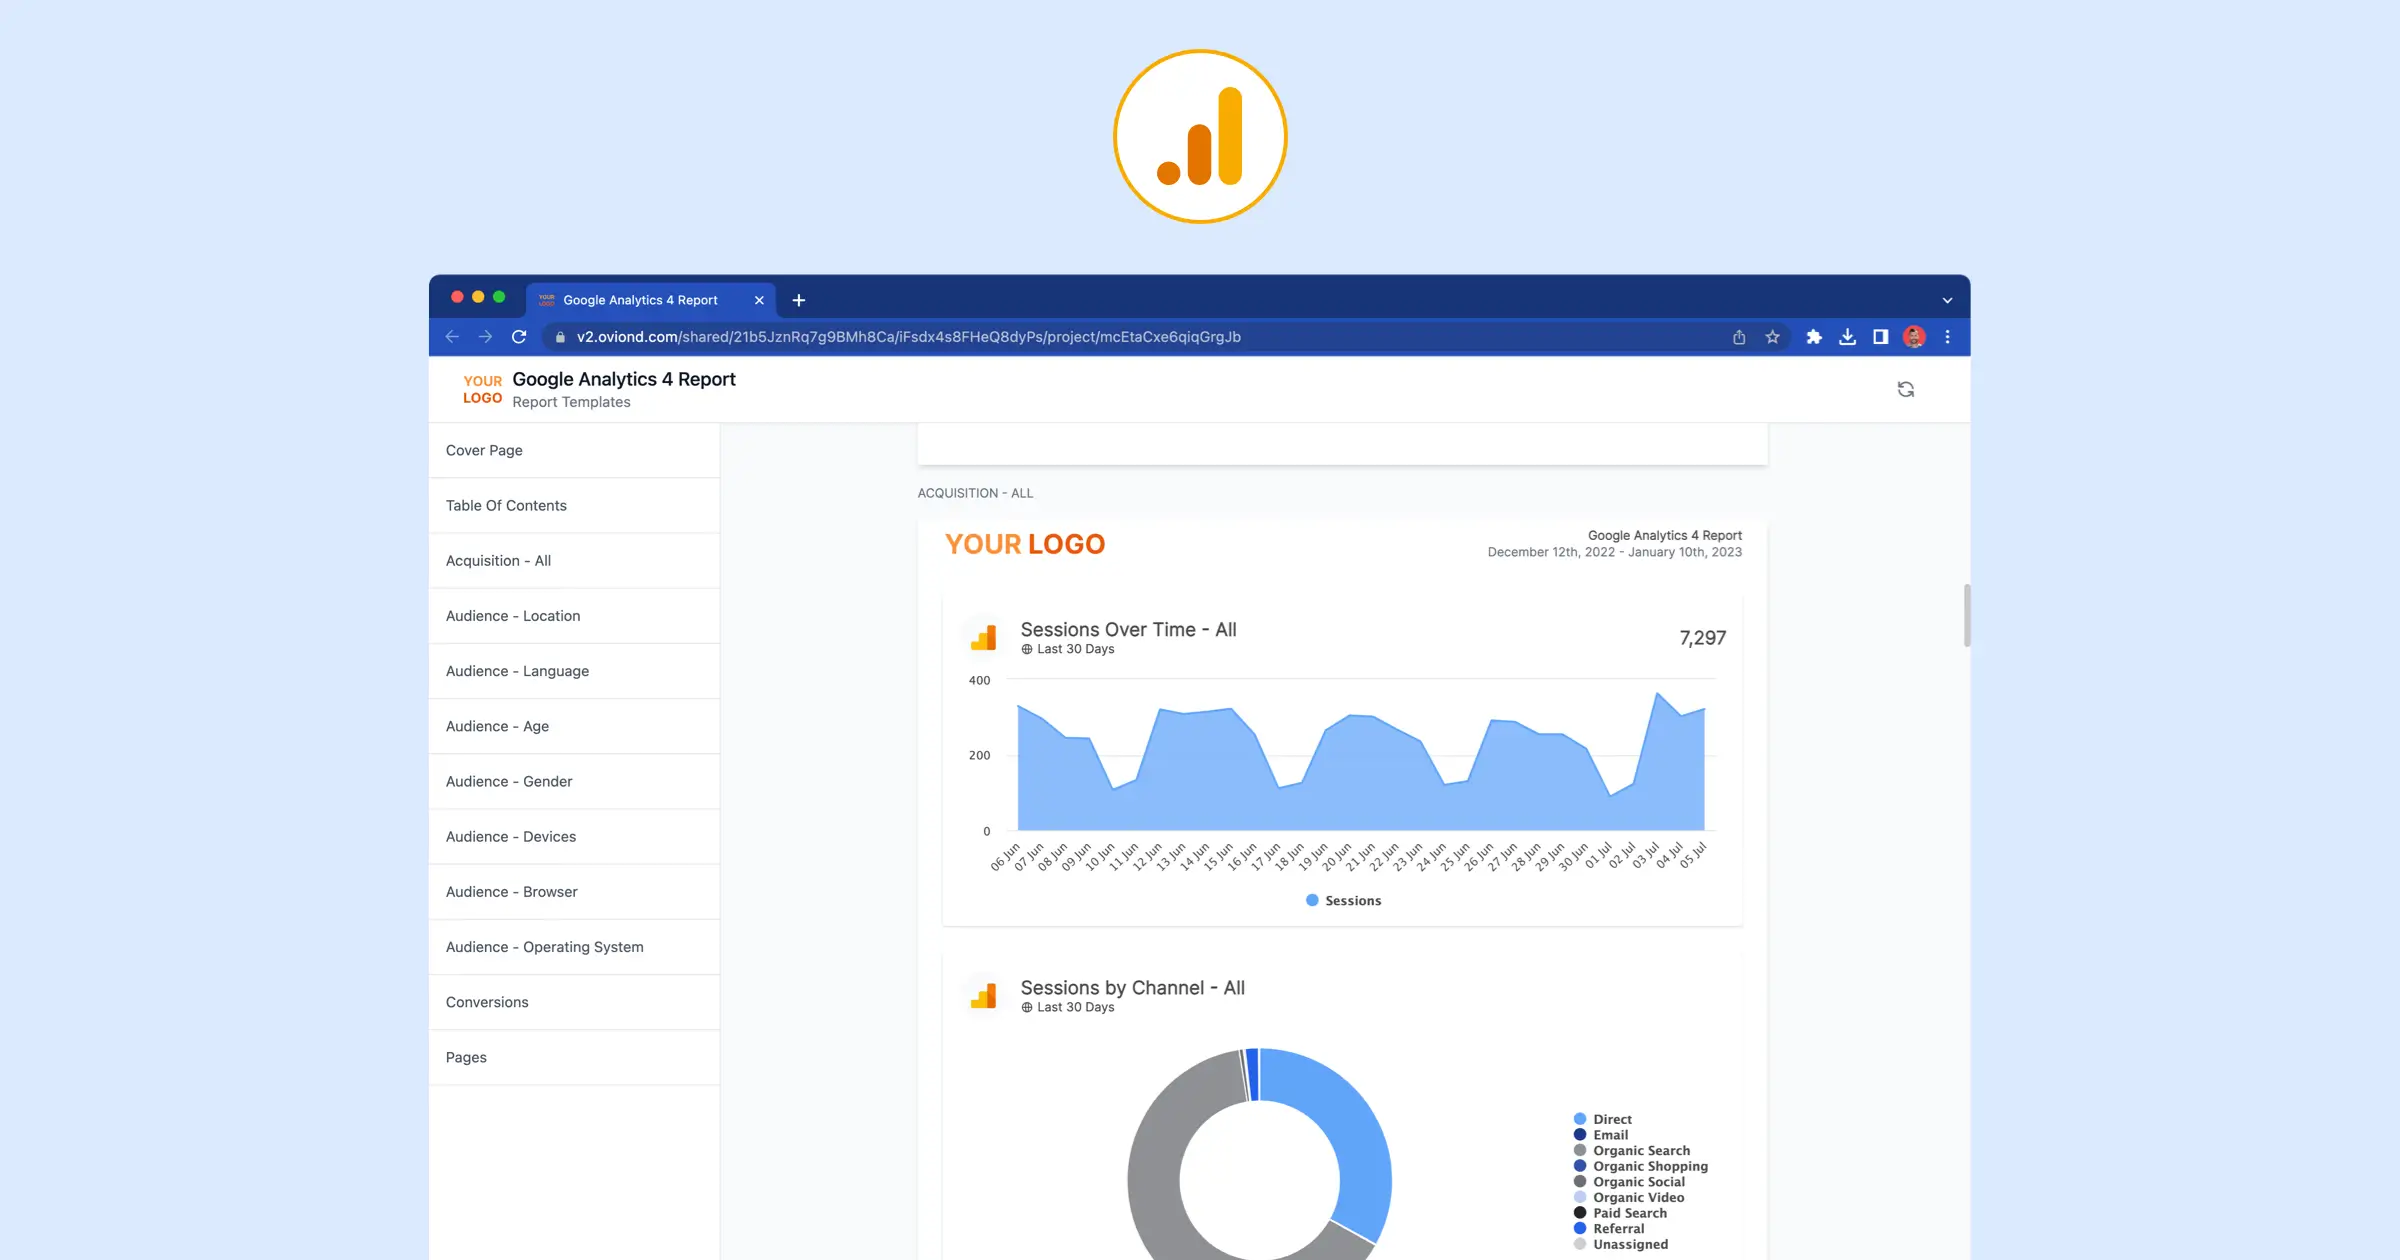Bookmark this page with the star icon
2400x1260 pixels.
[x=1773, y=337]
